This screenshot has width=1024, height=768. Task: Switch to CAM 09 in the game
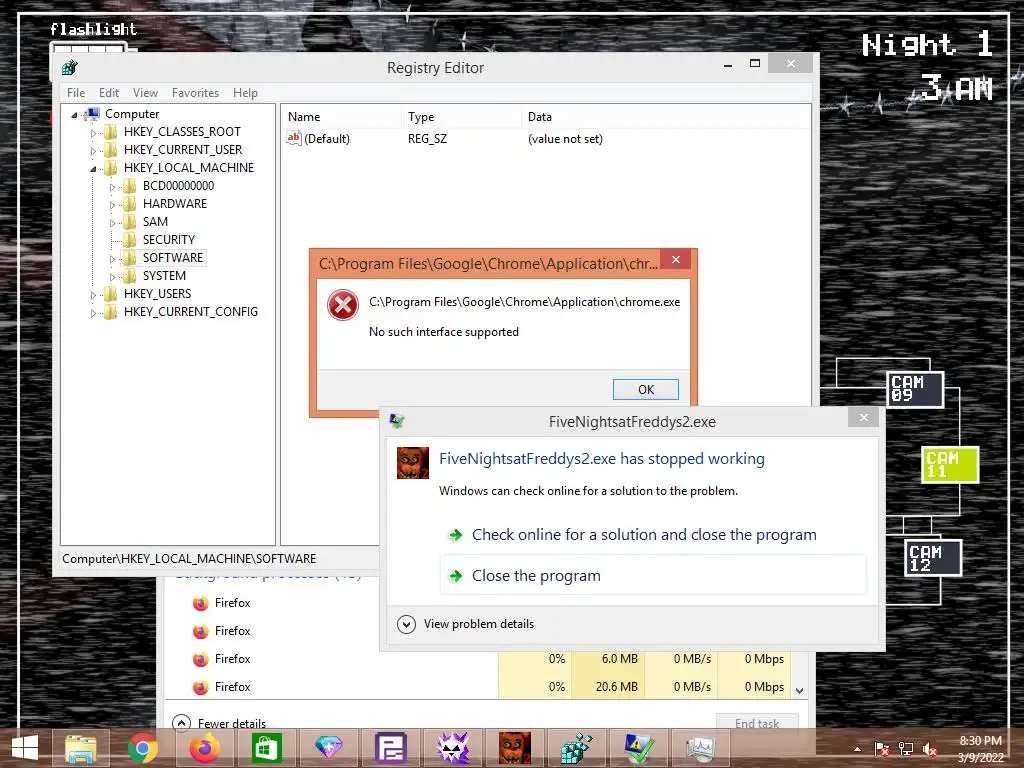coord(916,389)
